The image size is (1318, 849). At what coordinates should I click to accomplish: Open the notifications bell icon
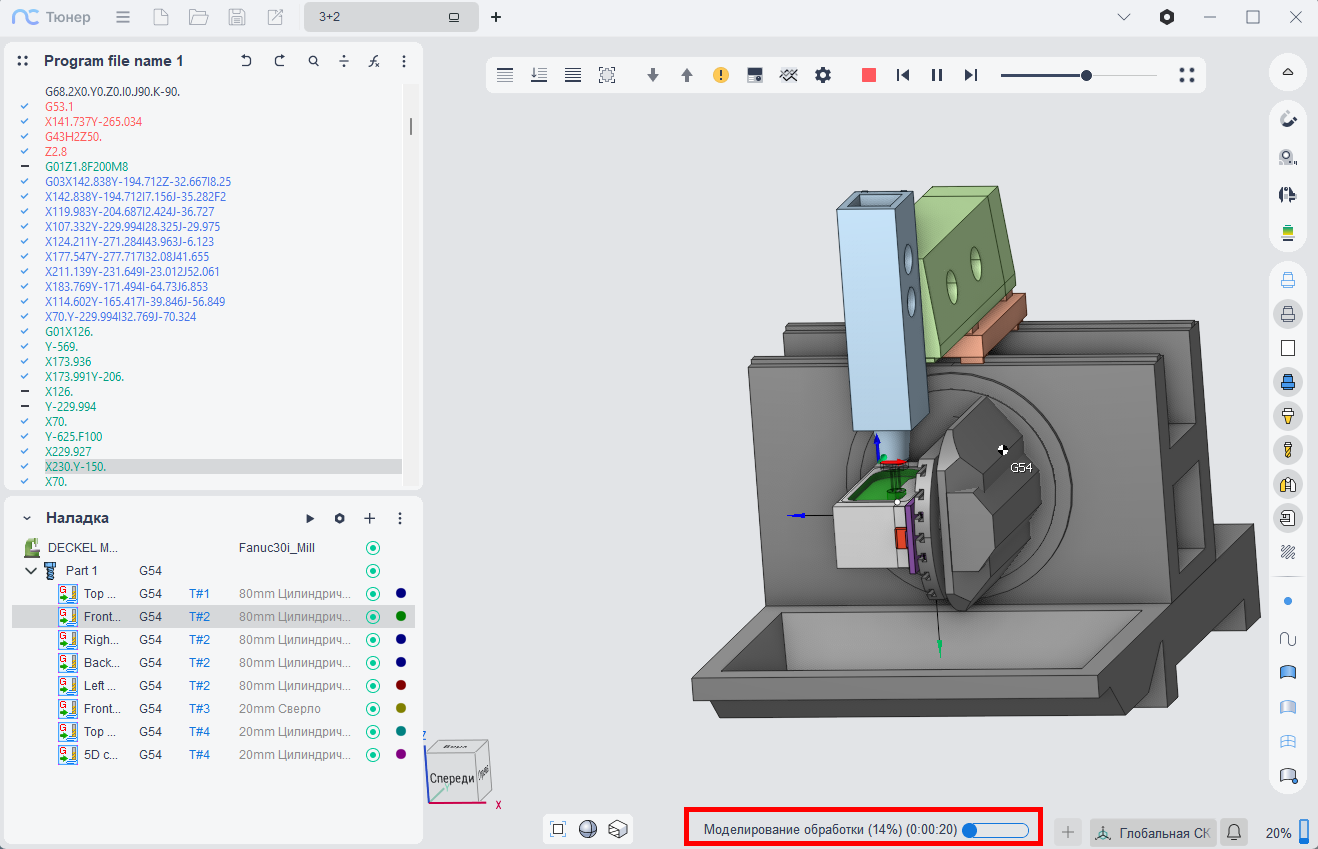1234,832
